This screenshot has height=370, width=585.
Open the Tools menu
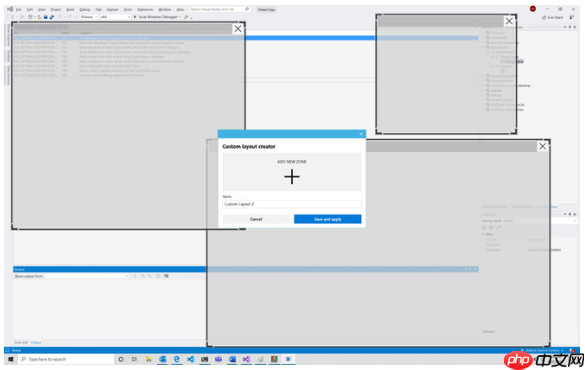(x=128, y=9)
